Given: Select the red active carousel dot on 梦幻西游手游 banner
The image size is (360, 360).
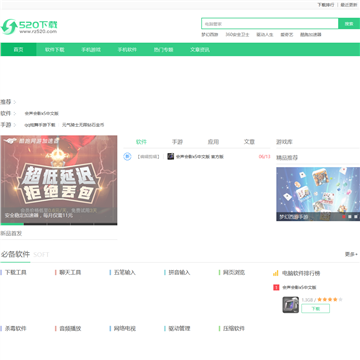Looking at the screenshot, I should point(344,217).
